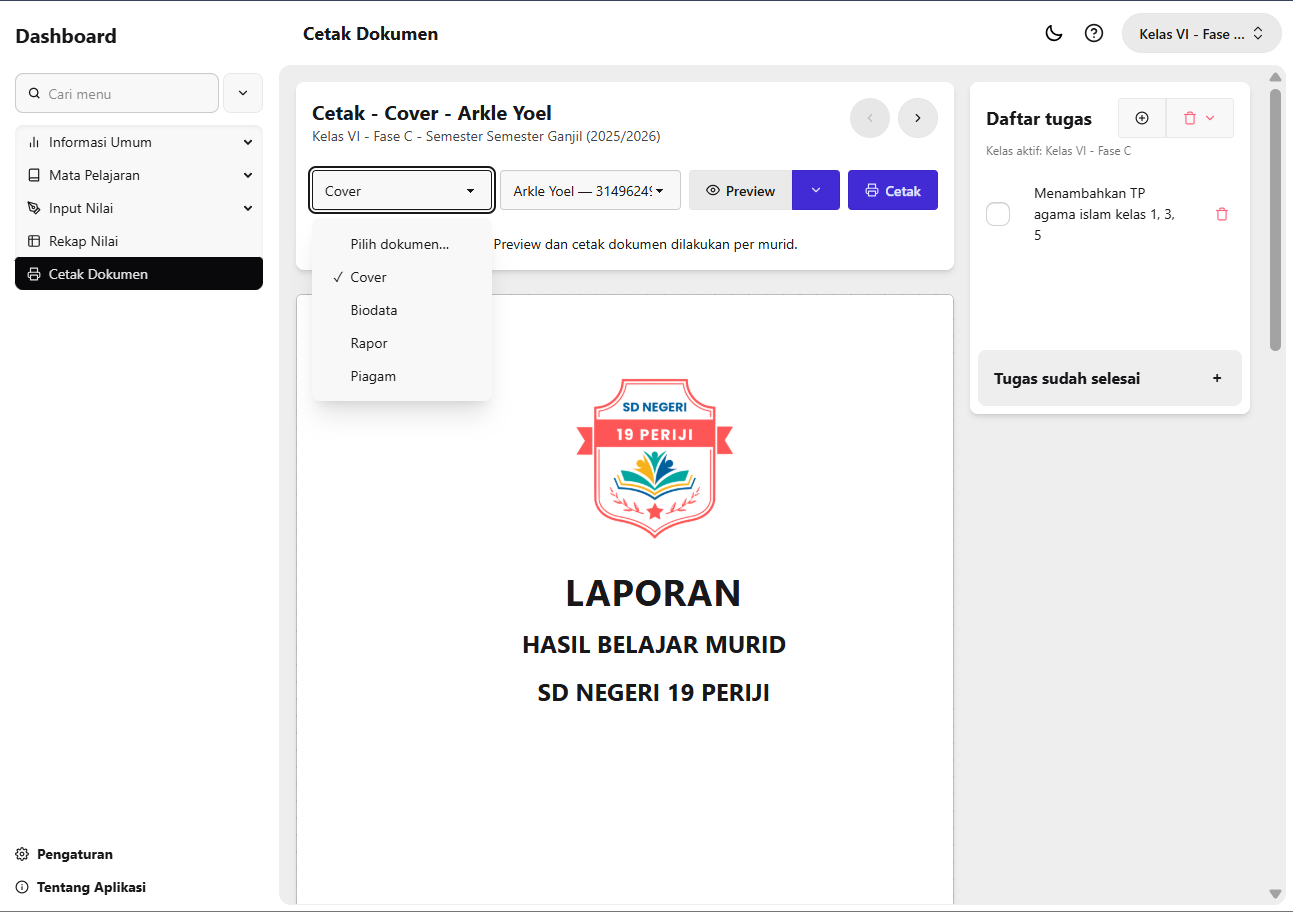1293x912 pixels.
Task: Toggle selection of Biodata document
Action: point(373,310)
